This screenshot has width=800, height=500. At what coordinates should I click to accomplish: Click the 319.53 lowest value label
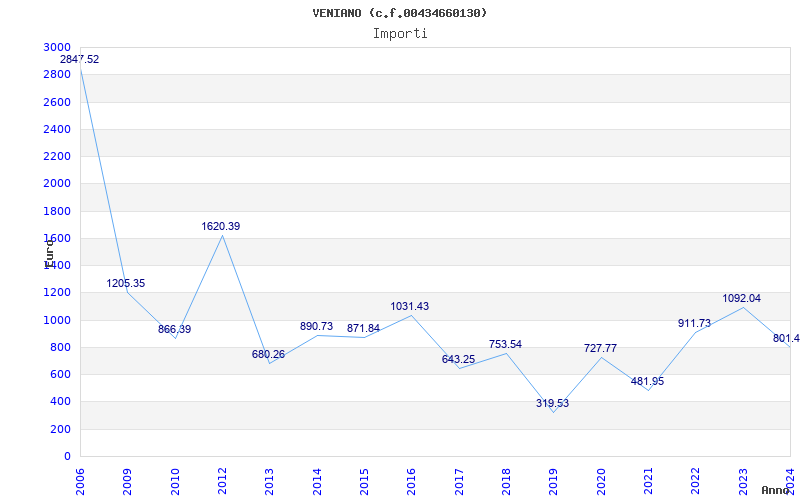click(x=552, y=403)
